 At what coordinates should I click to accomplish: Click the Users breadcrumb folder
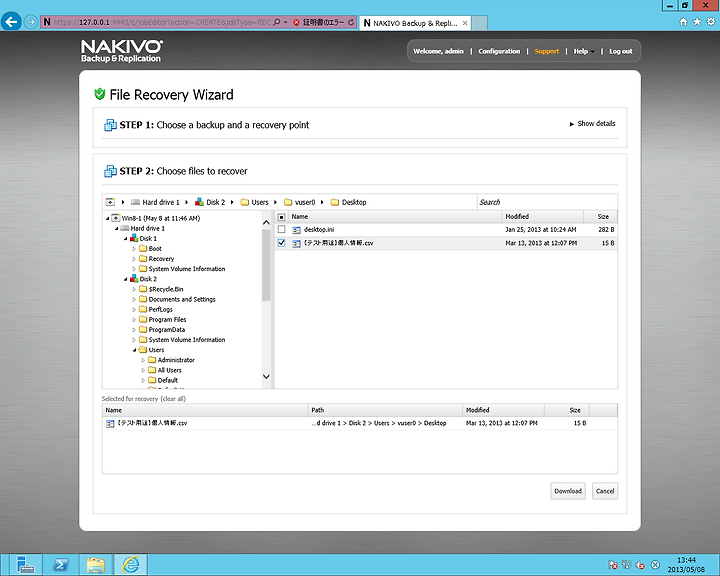pyautogui.click(x=255, y=202)
